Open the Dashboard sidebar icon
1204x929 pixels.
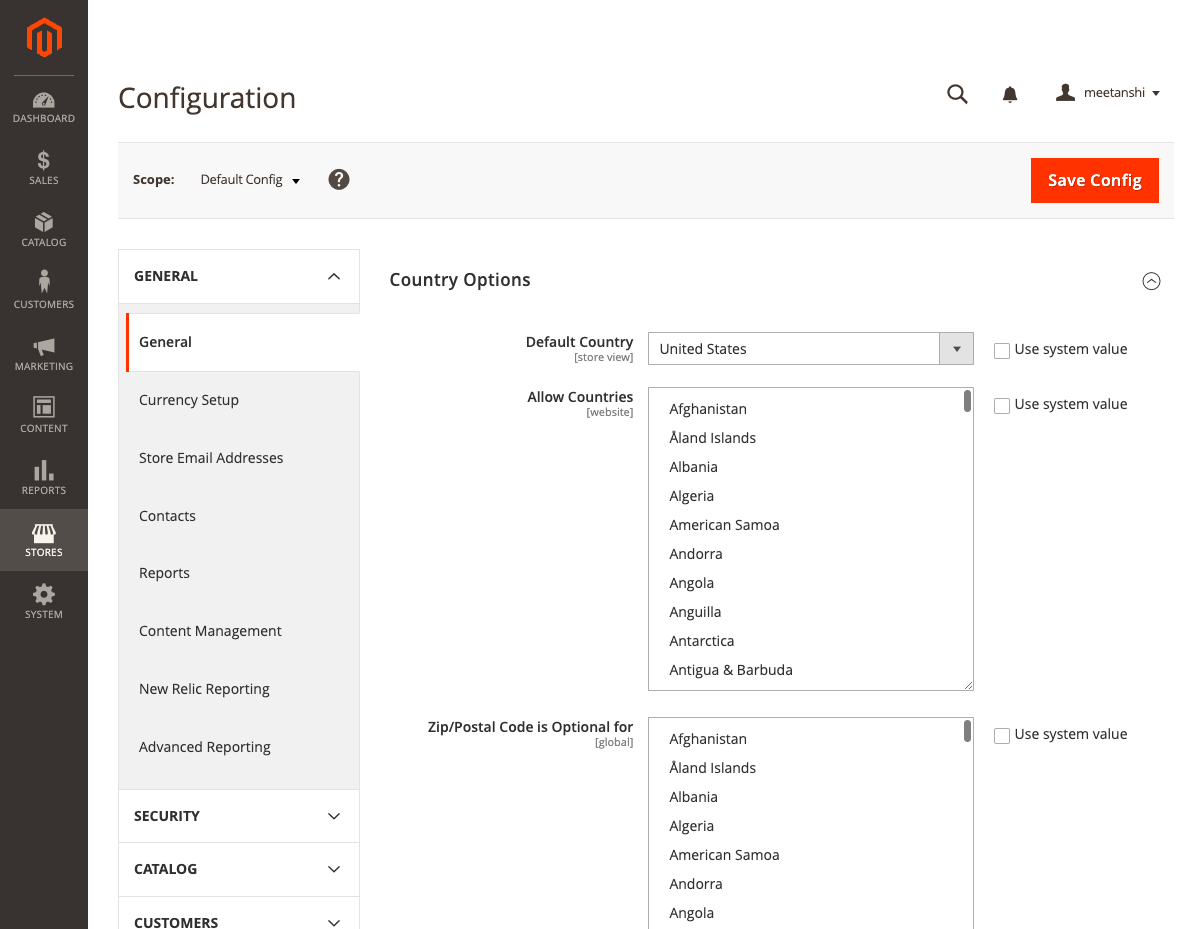[x=44, y=100]
